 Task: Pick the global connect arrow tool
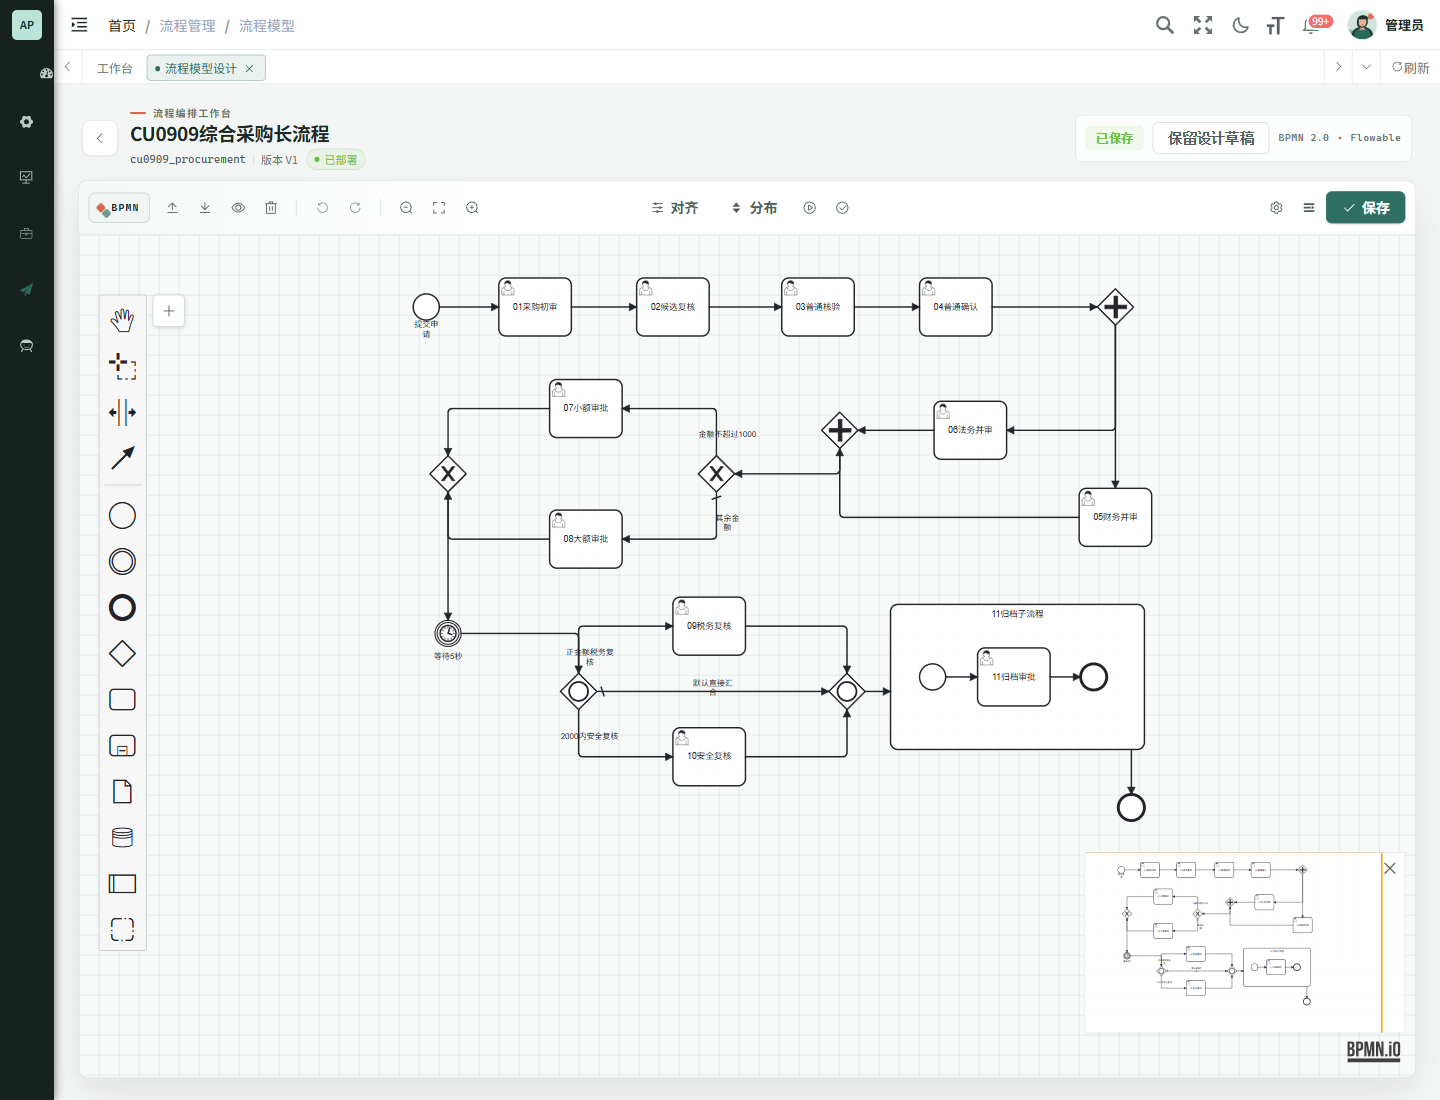122,458
